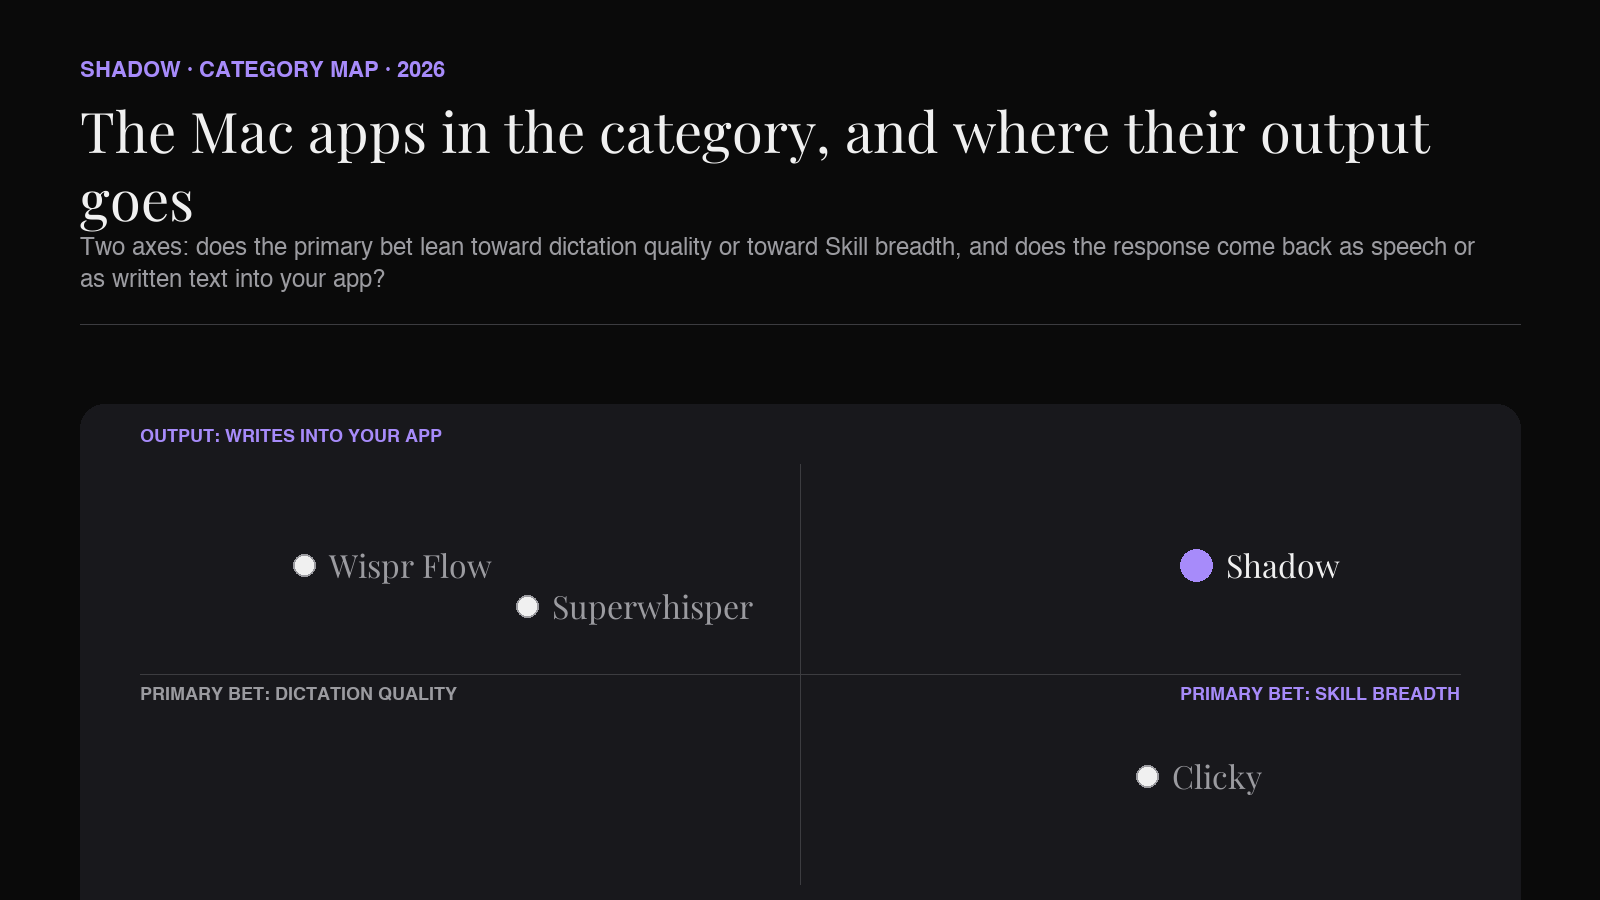Click the Wispr Flow text label

pyautogui.click(x=410, y=567)
